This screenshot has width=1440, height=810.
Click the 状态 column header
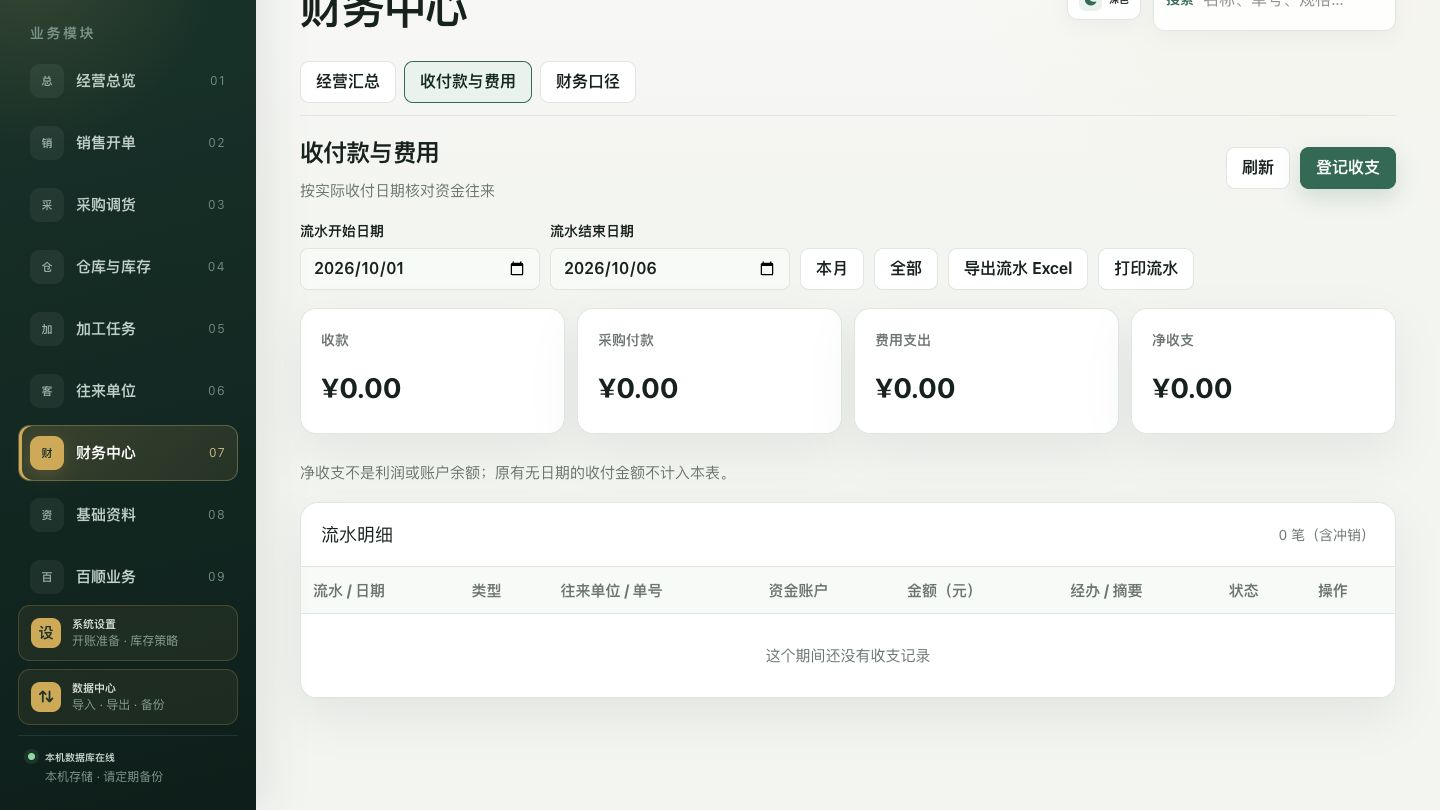[x=1244, y=591]
